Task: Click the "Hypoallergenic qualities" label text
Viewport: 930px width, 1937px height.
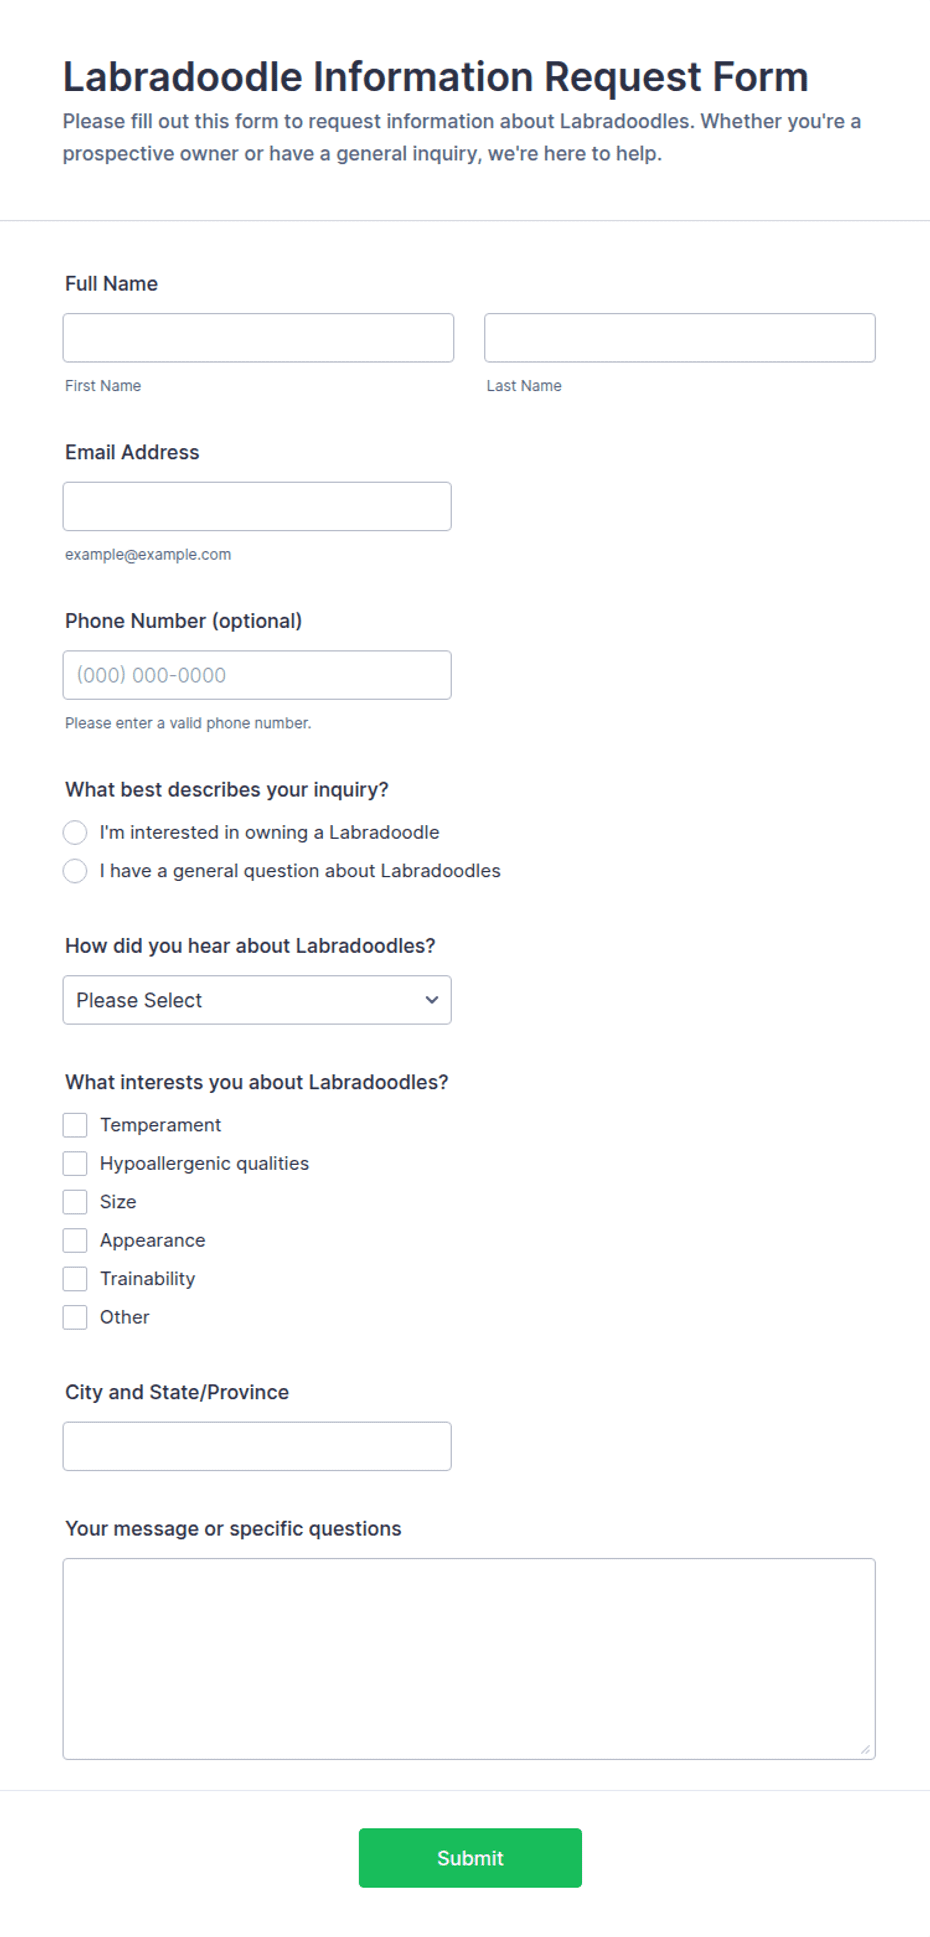Action: click(204, 1164)
